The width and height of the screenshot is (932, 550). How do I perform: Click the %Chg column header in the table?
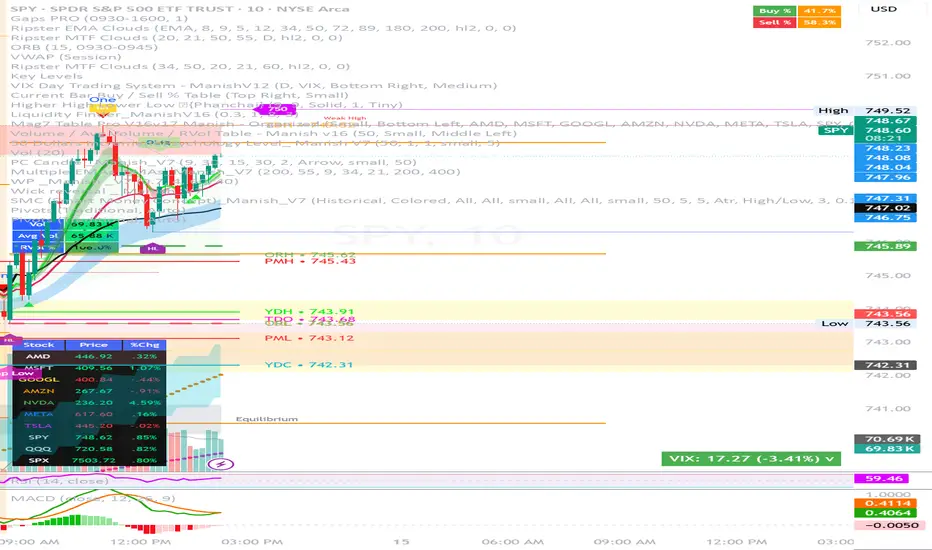(144, 345)
